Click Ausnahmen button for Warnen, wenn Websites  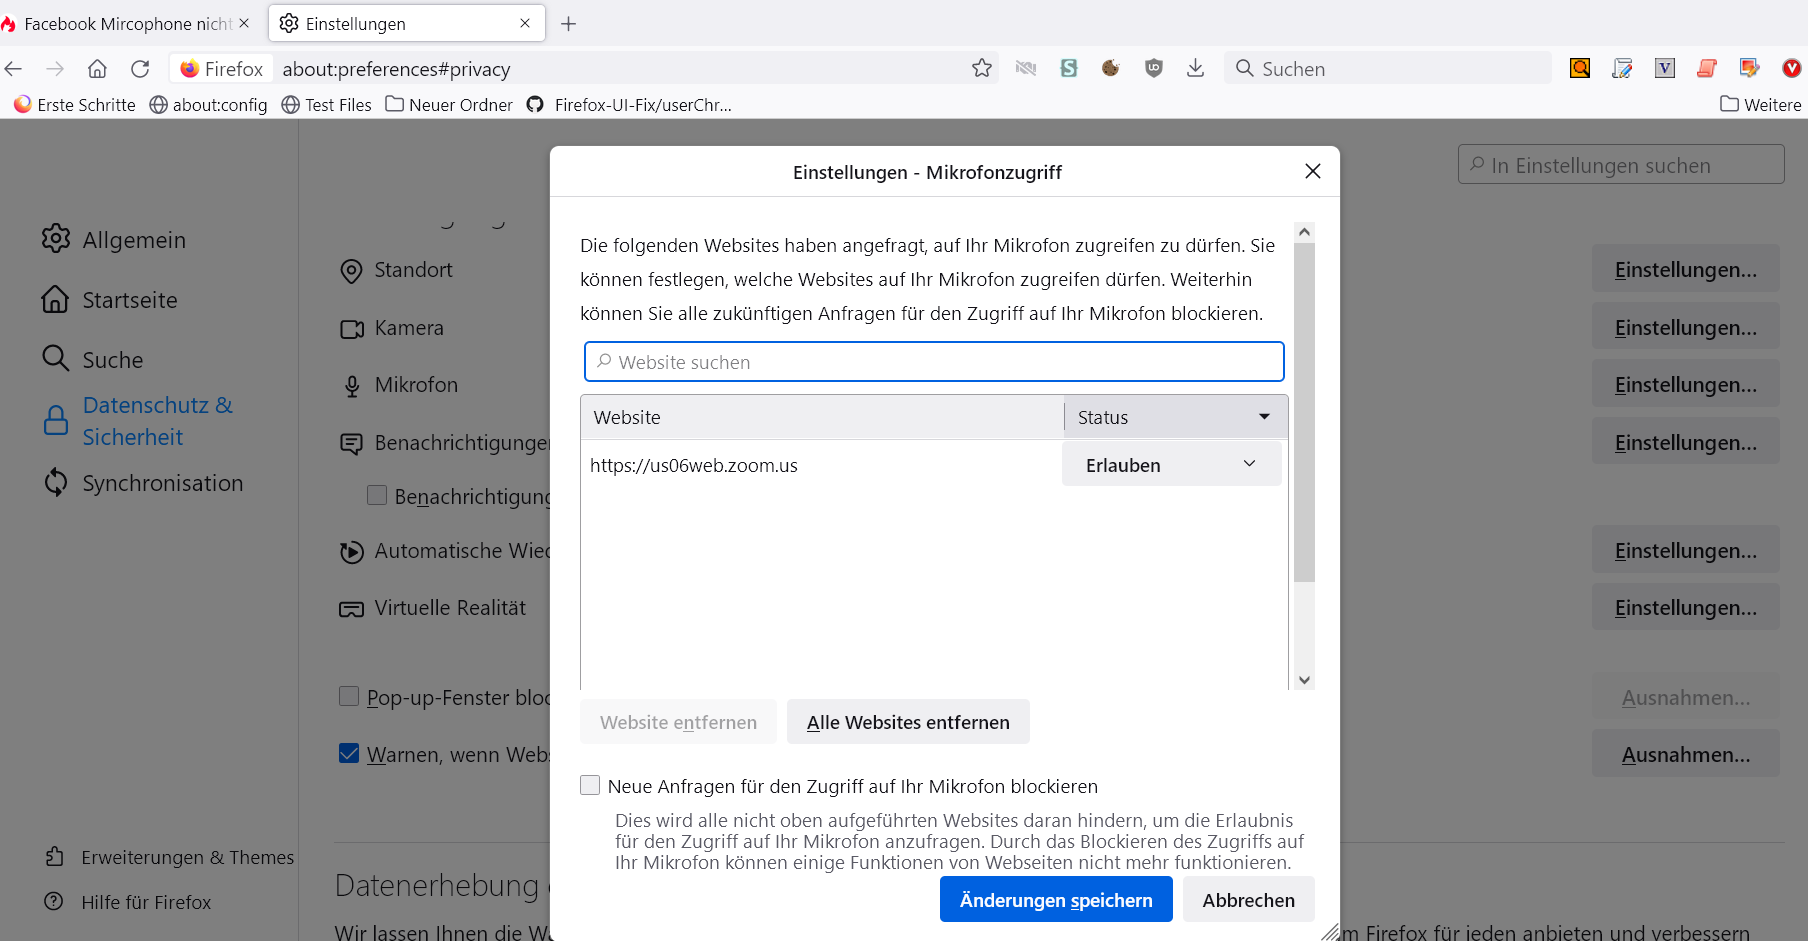1685,754
